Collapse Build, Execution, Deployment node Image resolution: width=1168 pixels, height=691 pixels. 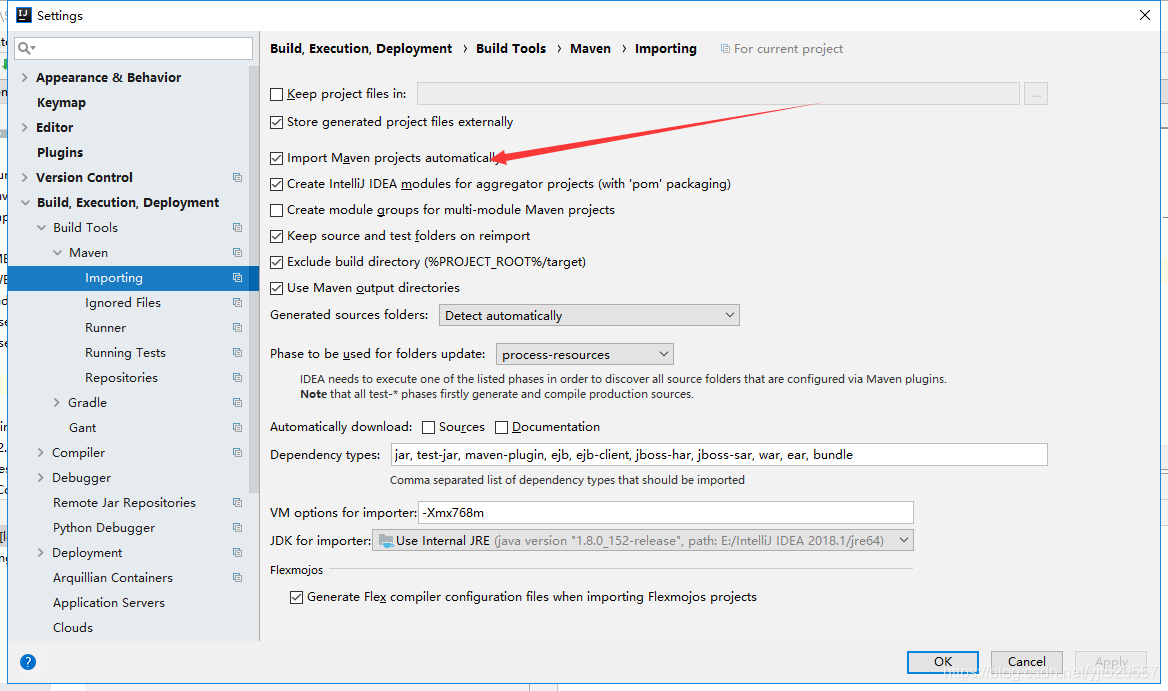pos(25,203)
